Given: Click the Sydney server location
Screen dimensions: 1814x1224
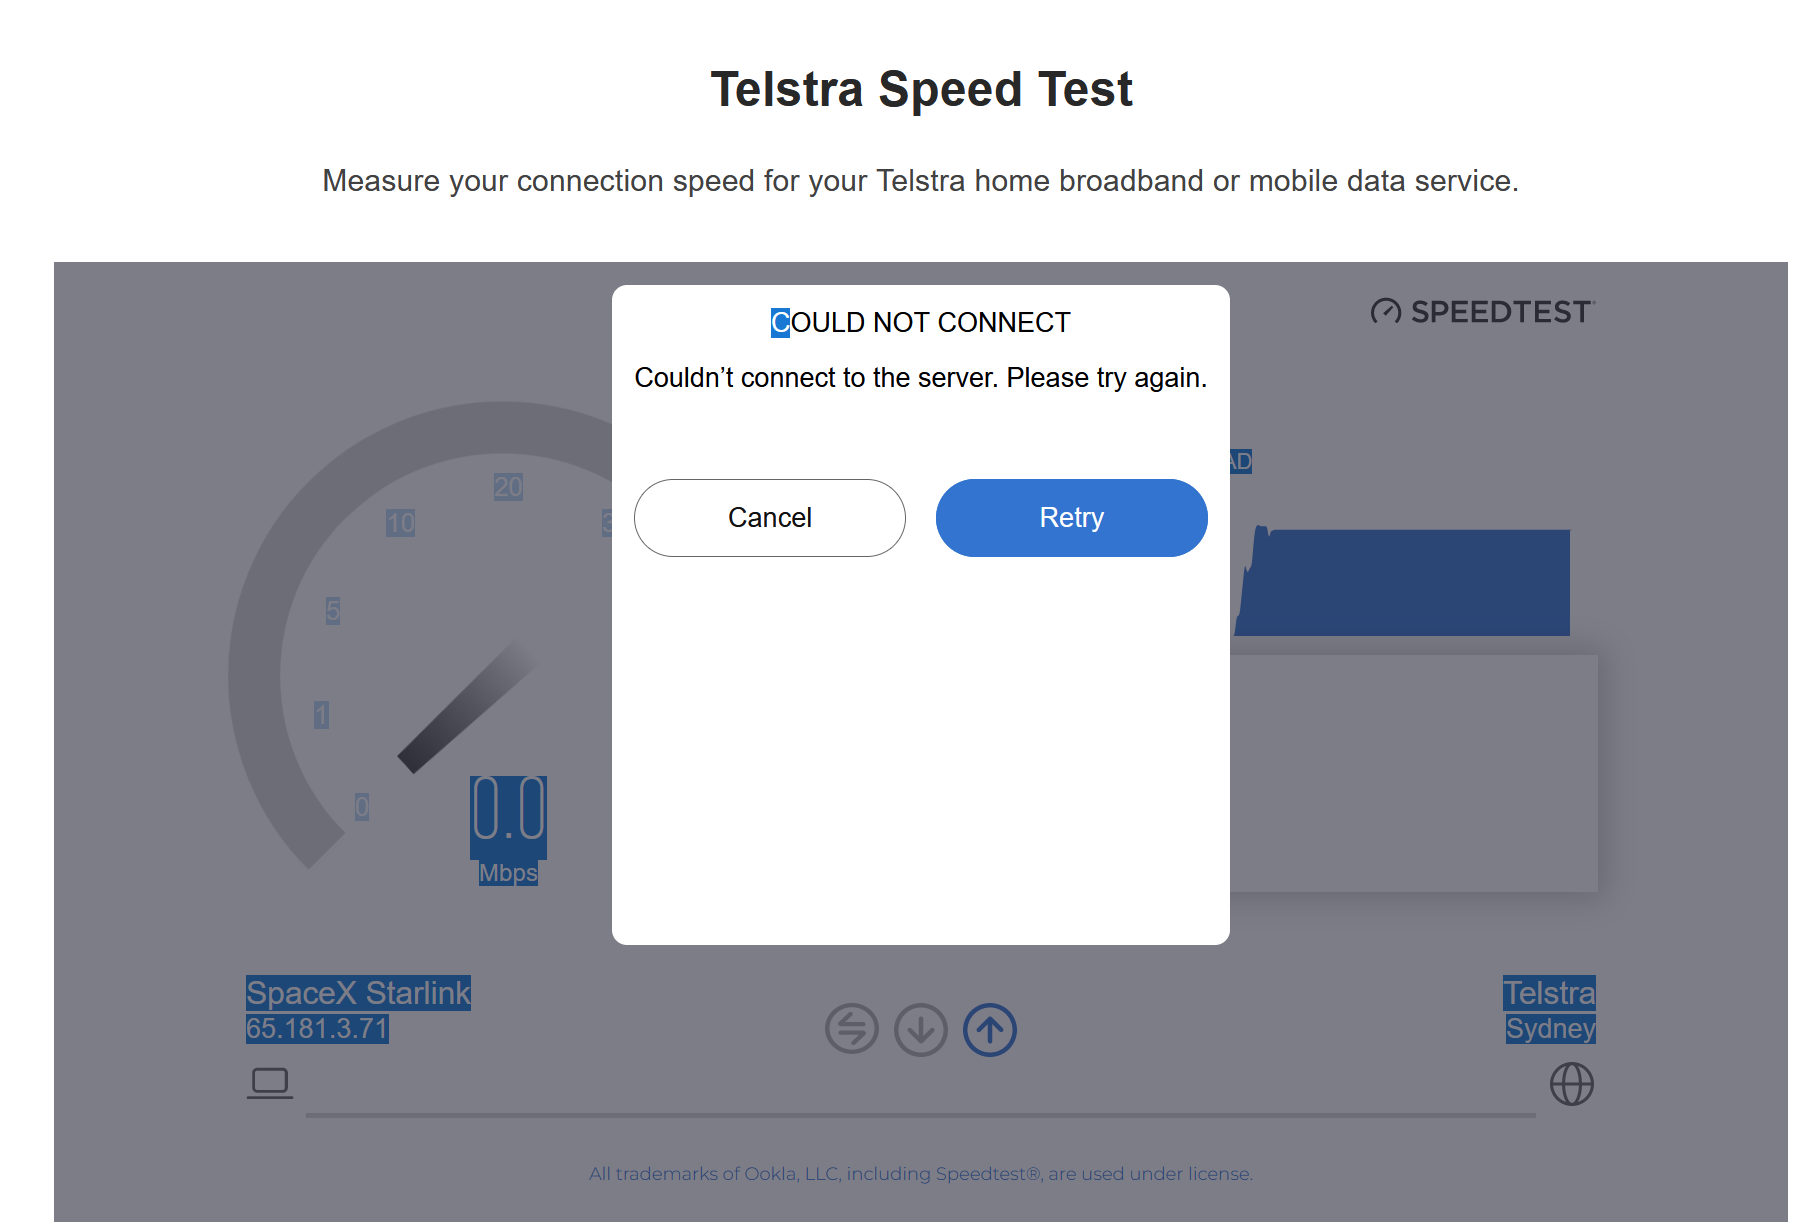Looking at the screenshot, I should [1551, 1028].
